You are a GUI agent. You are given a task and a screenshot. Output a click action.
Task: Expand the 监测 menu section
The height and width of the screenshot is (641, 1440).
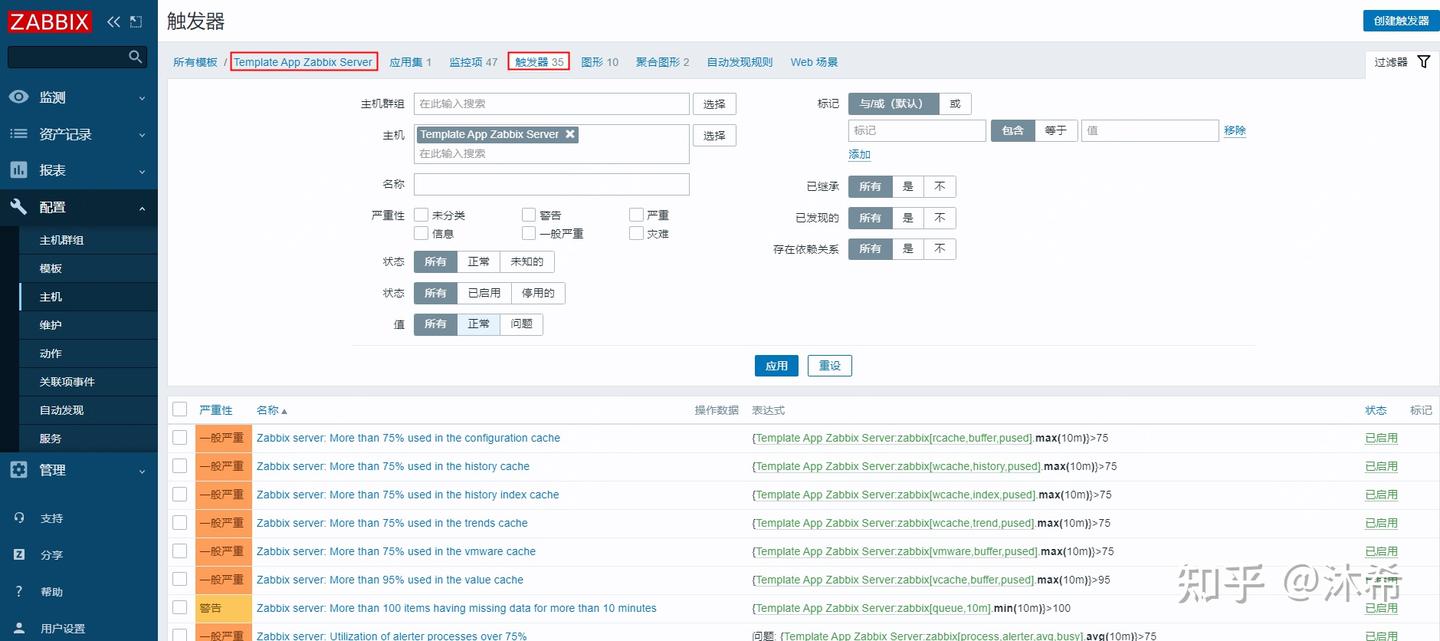(x=79, y=97)
